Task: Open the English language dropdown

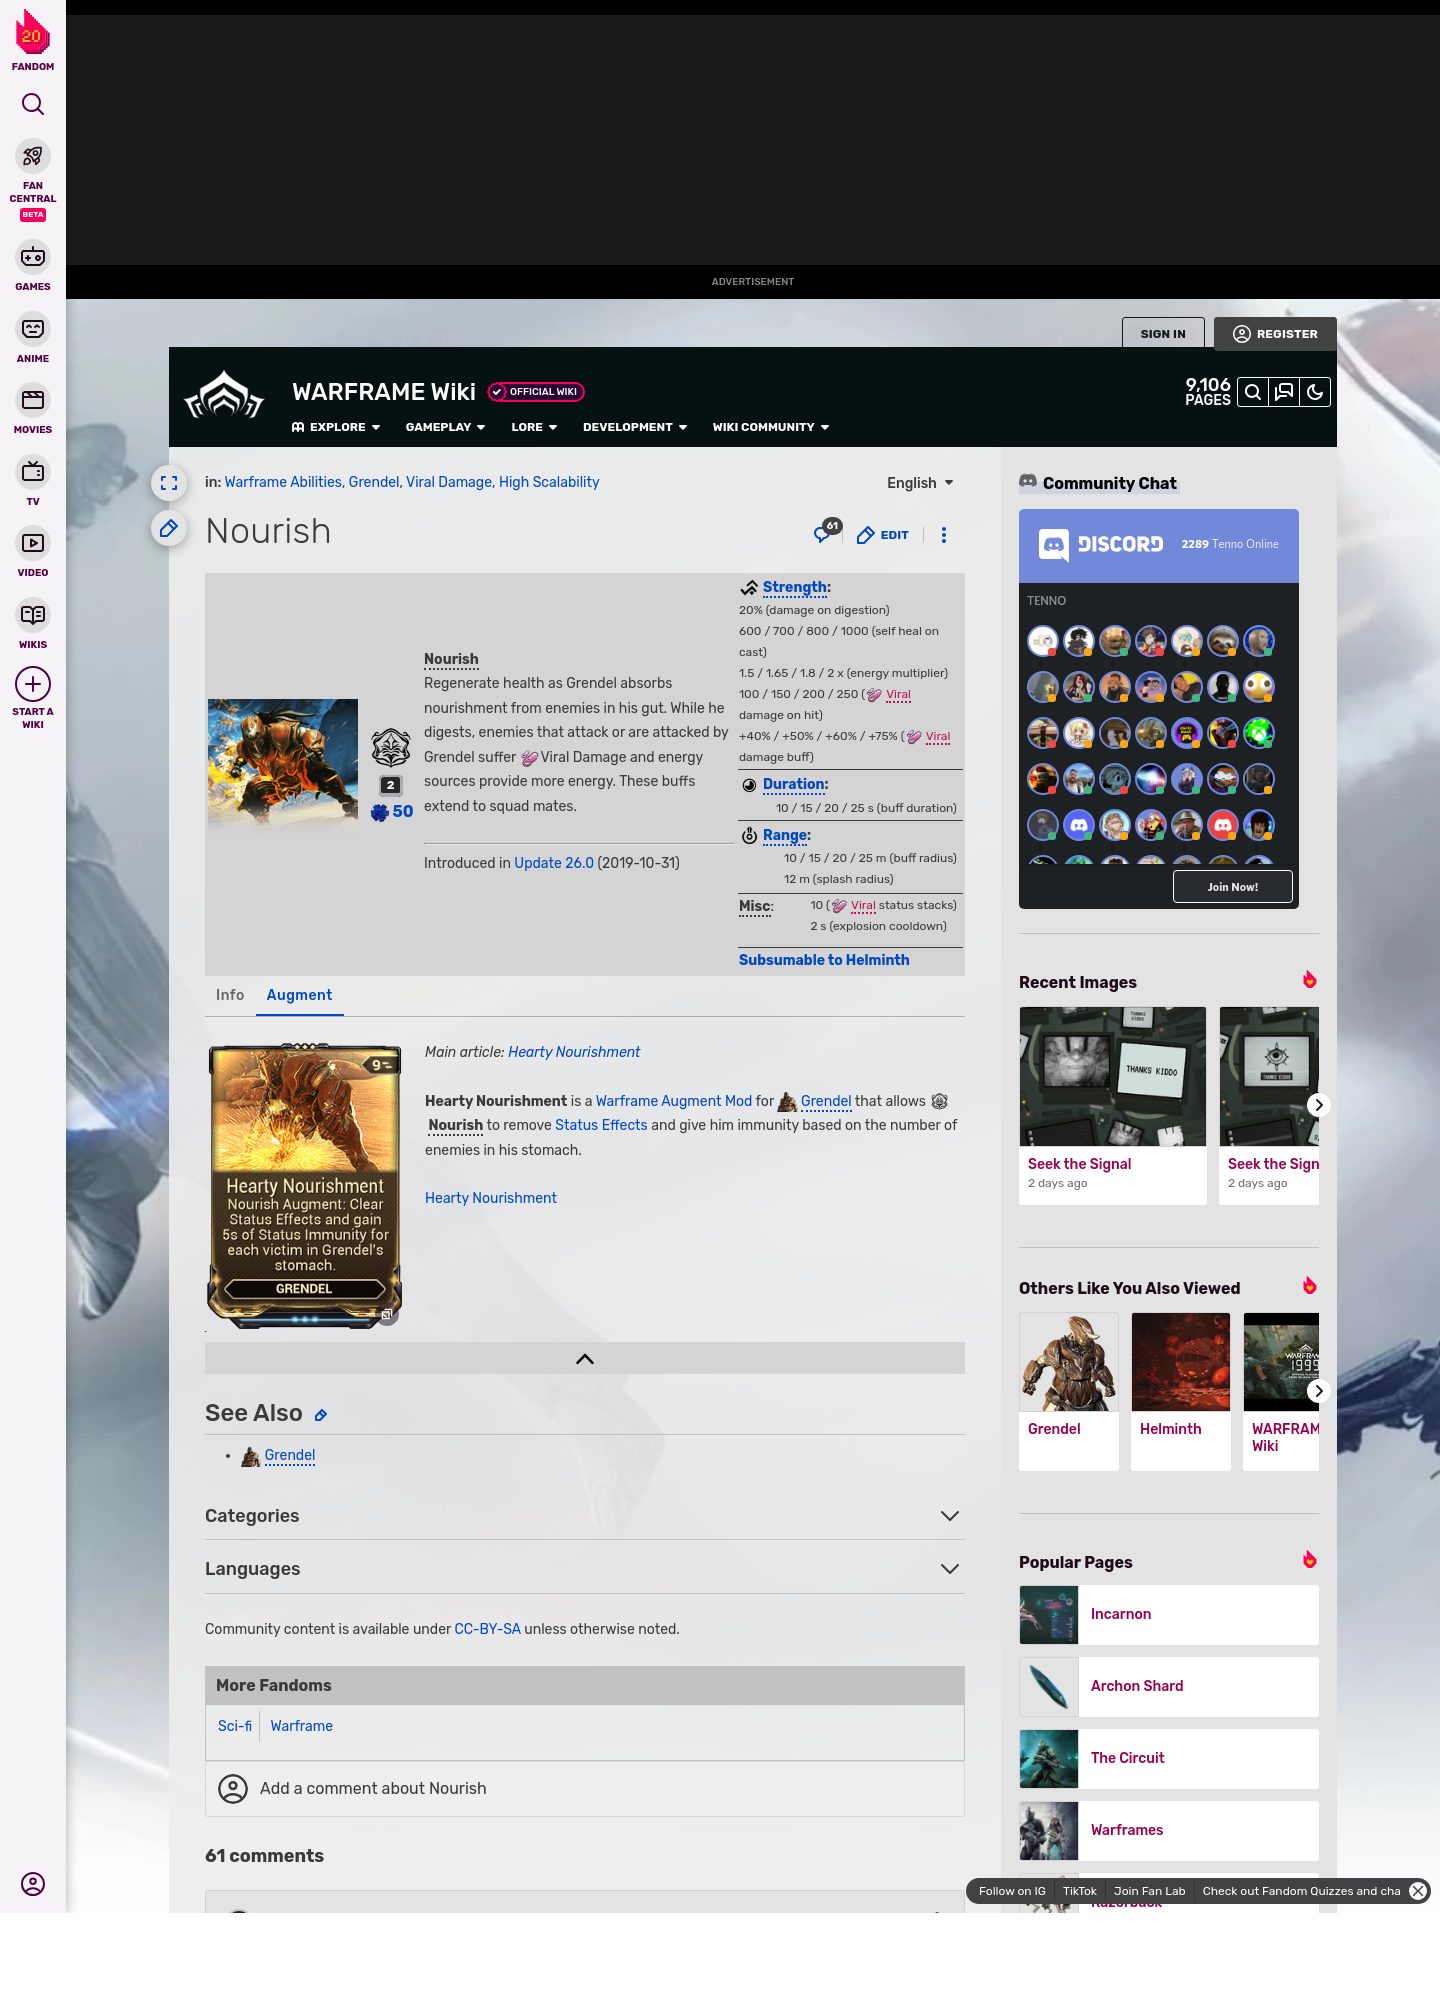Action: (920, 483)
